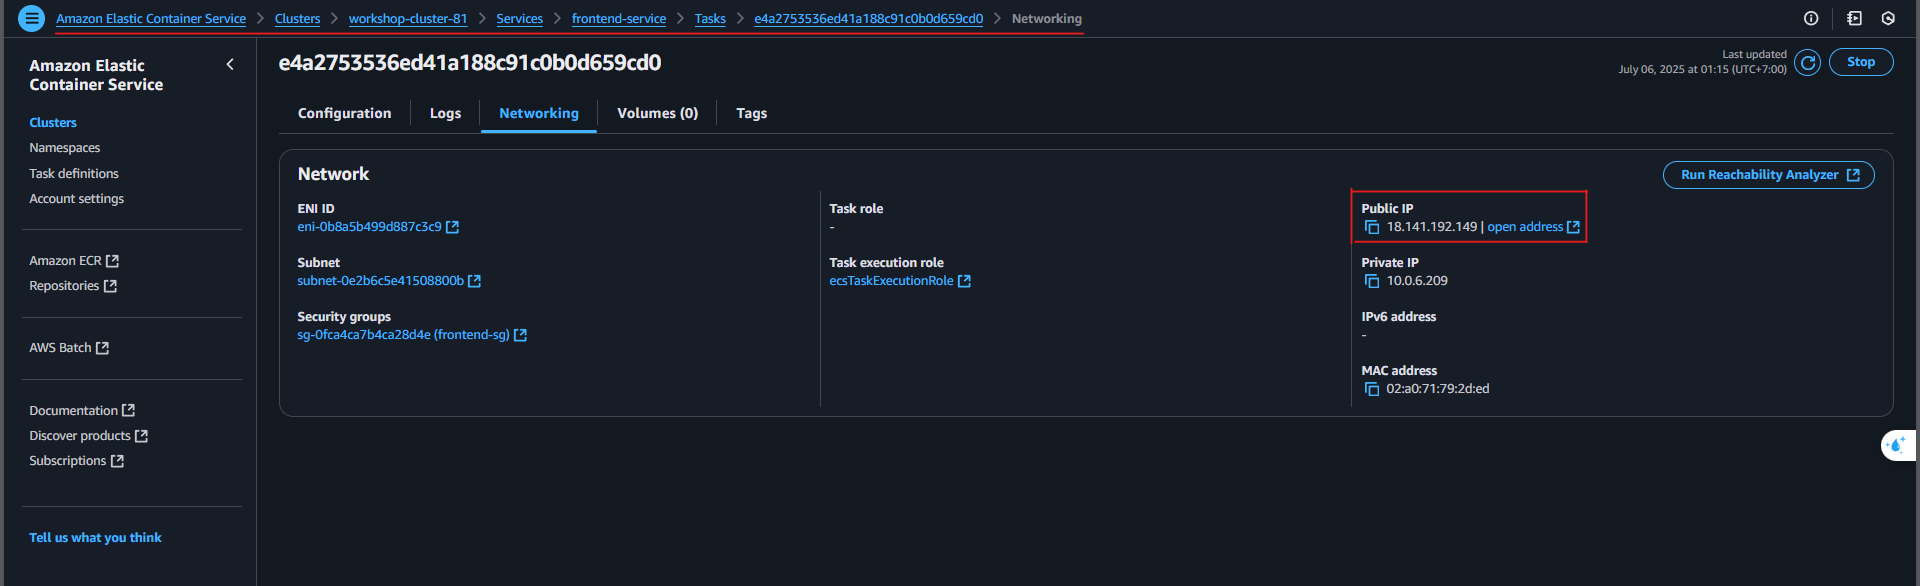Click external link icon next to subnet ID
Viewport: 1920px width, 586px height.
474,281
